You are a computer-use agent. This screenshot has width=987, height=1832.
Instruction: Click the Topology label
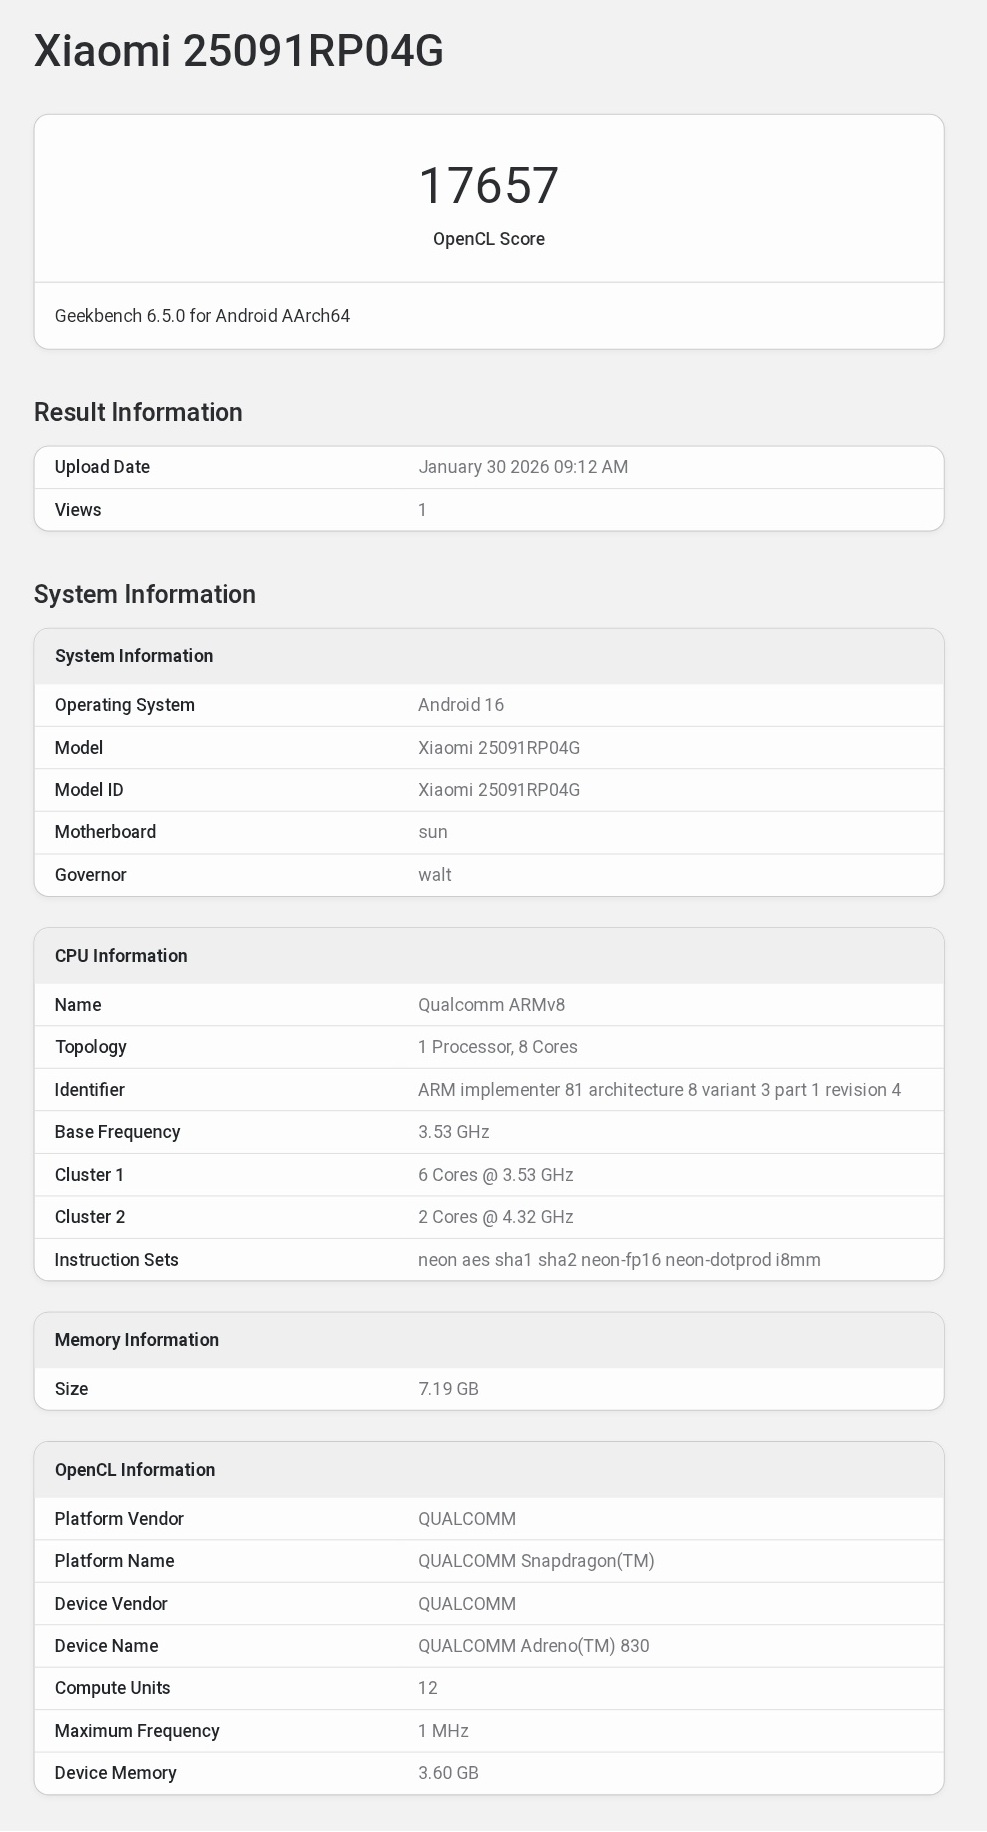pos(91,1047)
